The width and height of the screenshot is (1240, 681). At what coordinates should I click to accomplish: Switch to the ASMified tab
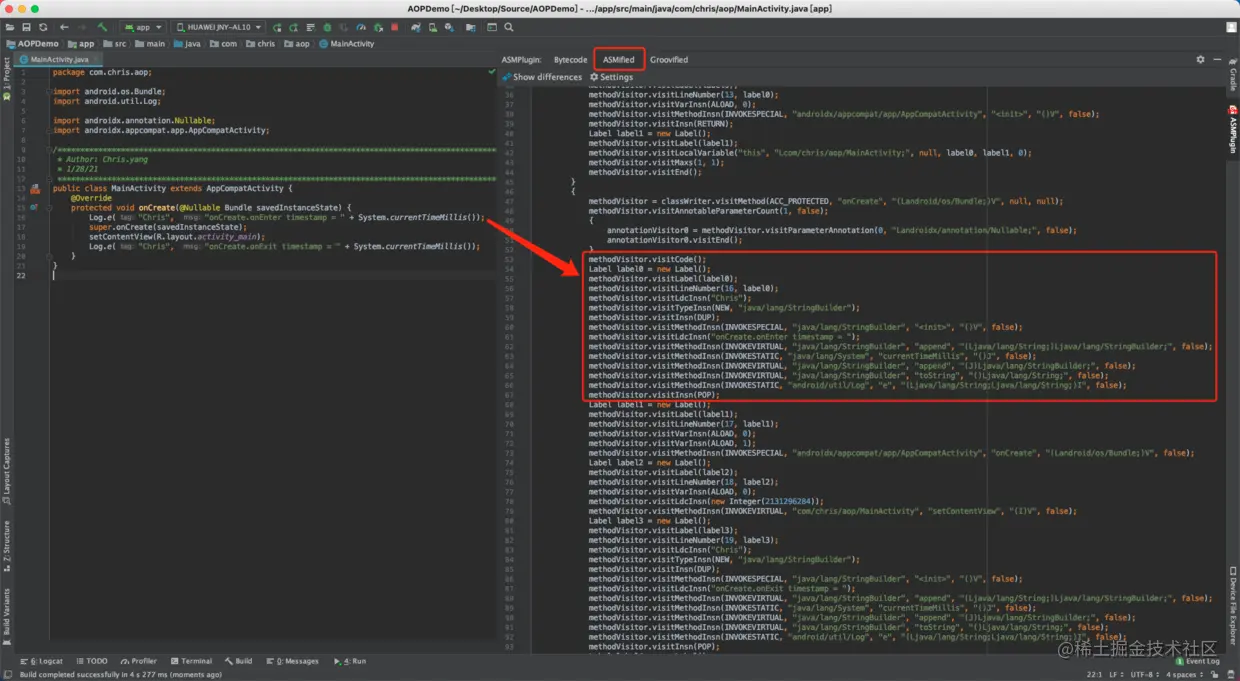click(x=618, y=60)
